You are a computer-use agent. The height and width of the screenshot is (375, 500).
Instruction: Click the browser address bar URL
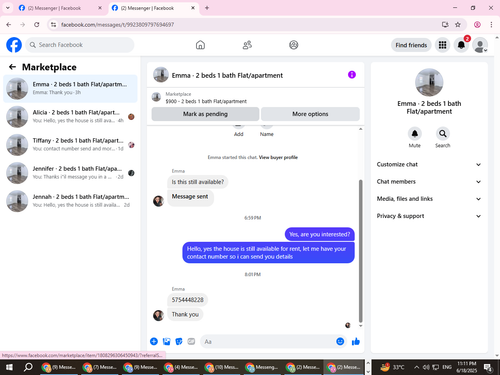(117, 25)
